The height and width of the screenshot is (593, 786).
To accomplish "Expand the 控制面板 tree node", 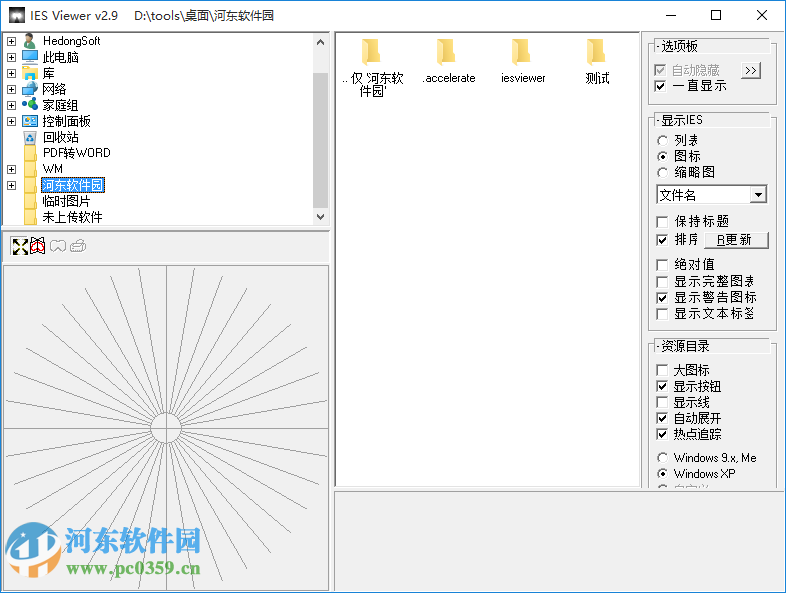I will point(12,121).
